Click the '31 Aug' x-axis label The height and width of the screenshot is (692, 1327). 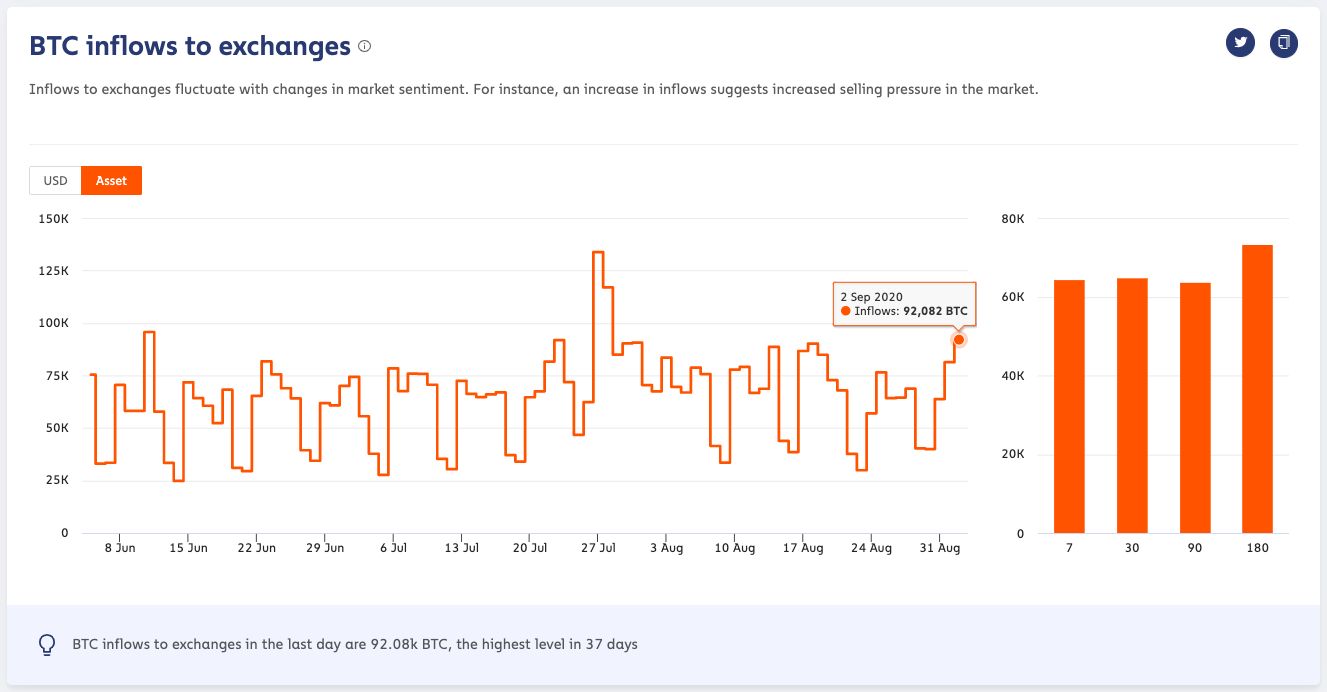938,548
